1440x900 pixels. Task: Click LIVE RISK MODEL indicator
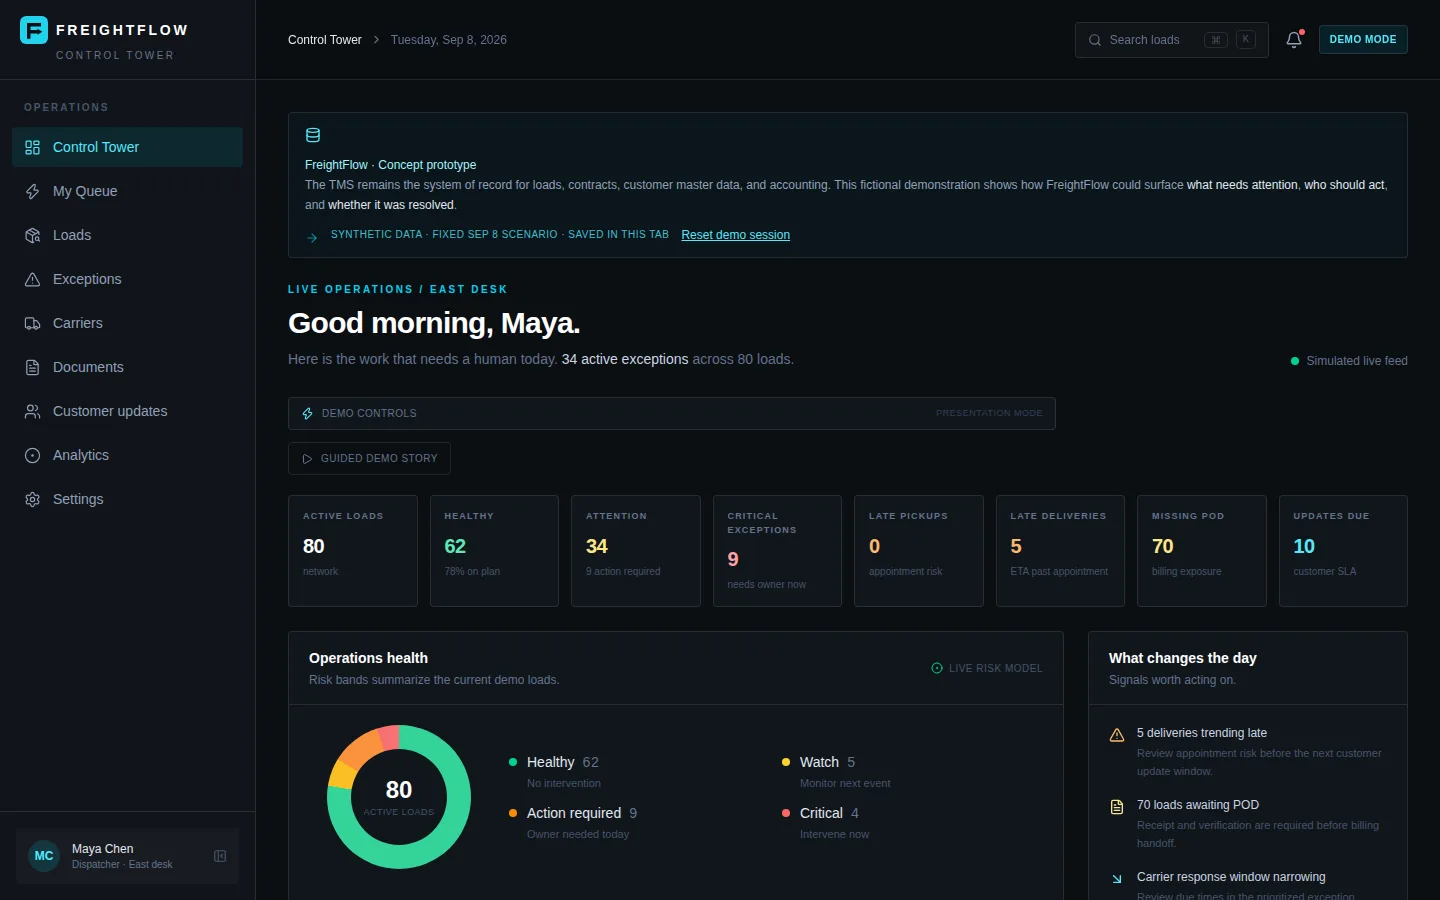click(987, 668)
